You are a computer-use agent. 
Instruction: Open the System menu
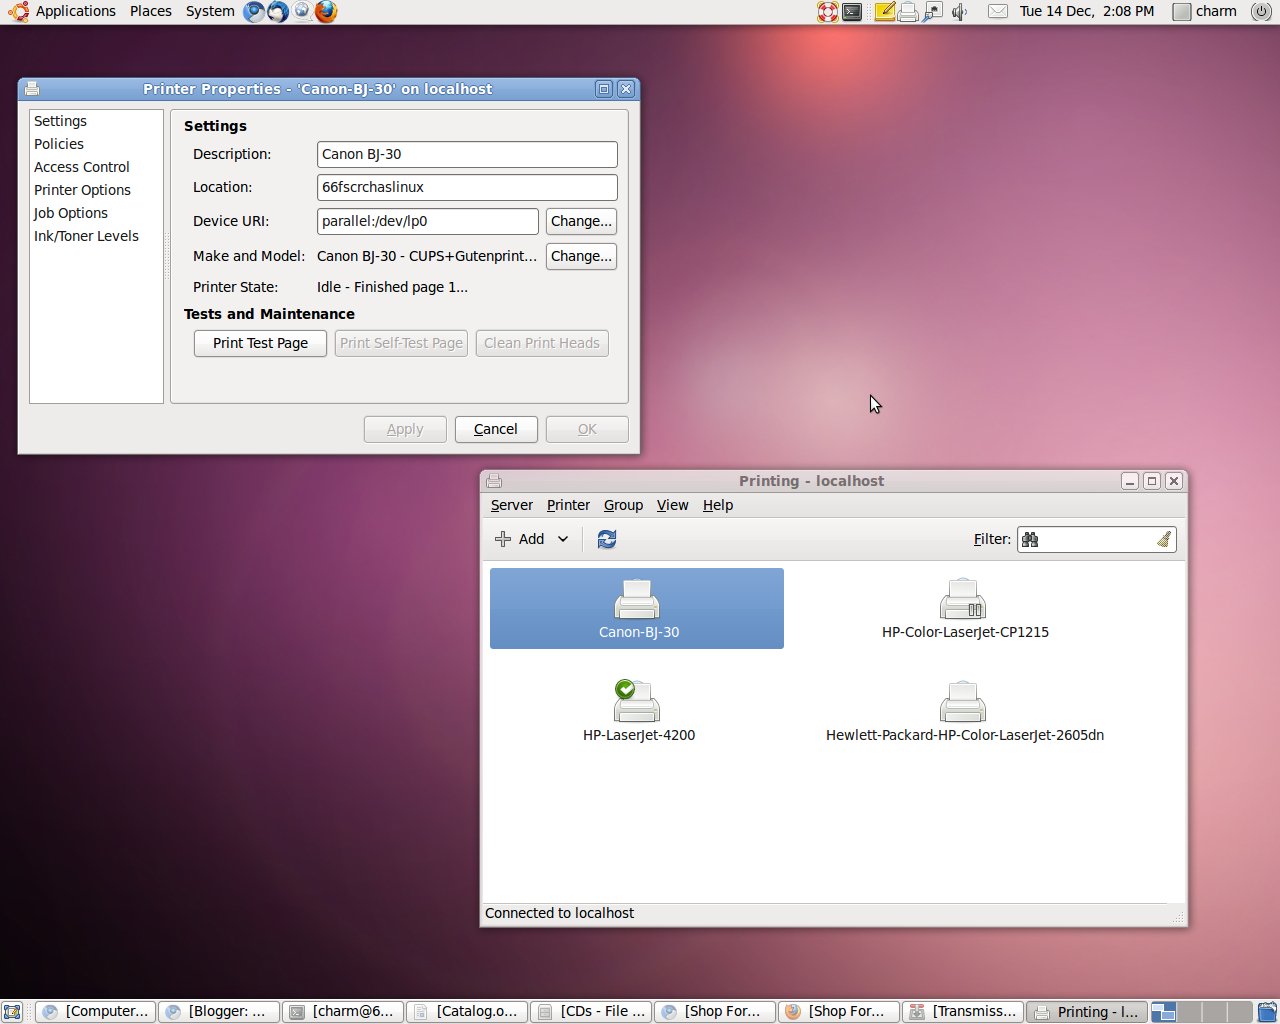tap(210, 12)
